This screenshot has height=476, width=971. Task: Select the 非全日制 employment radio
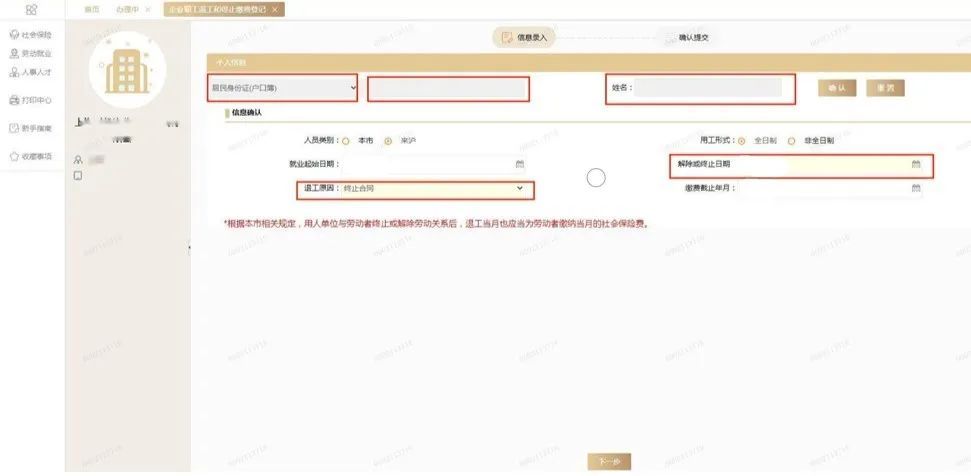click(x=791, y=141)
